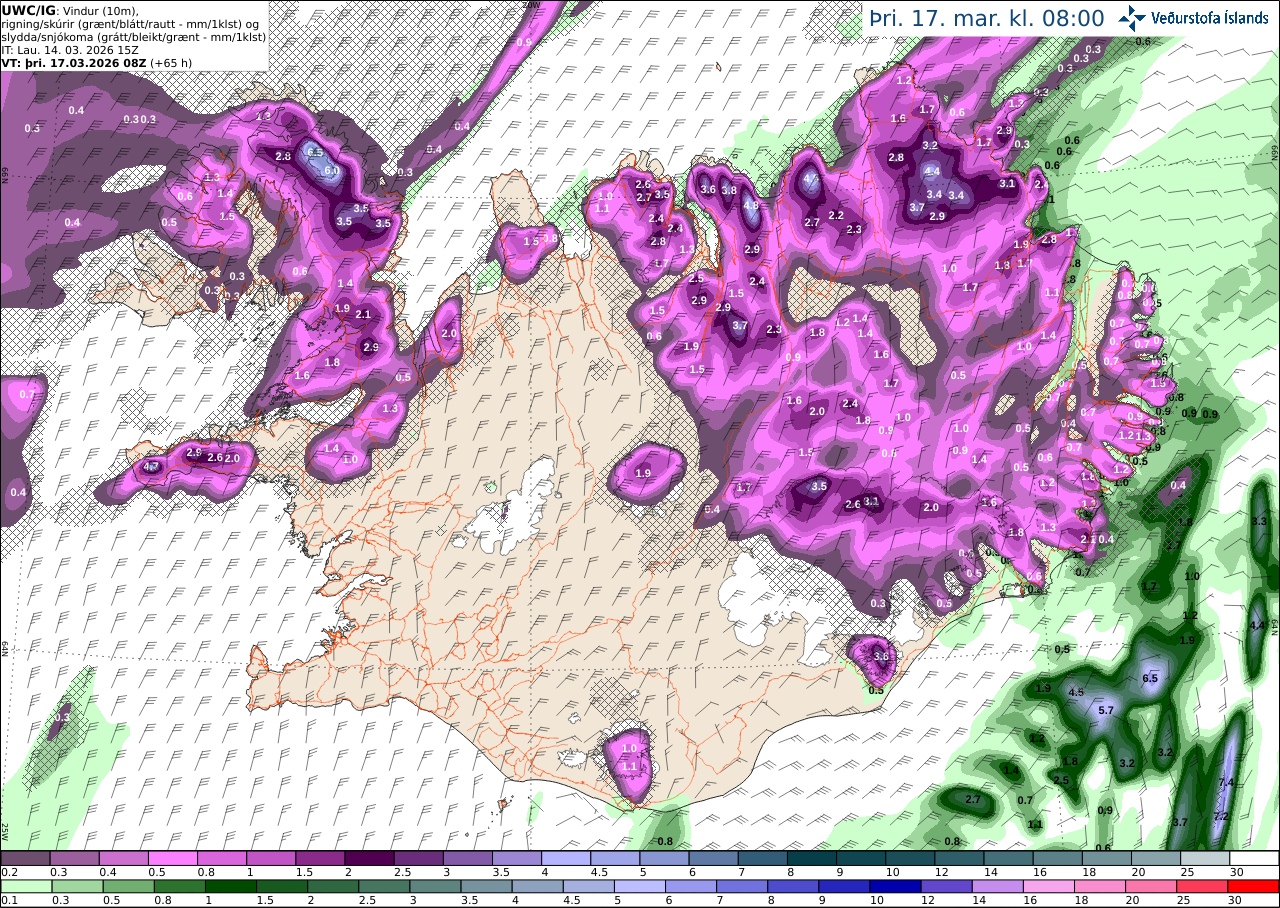Click the 3.3 rain value at the far right

1259,521
